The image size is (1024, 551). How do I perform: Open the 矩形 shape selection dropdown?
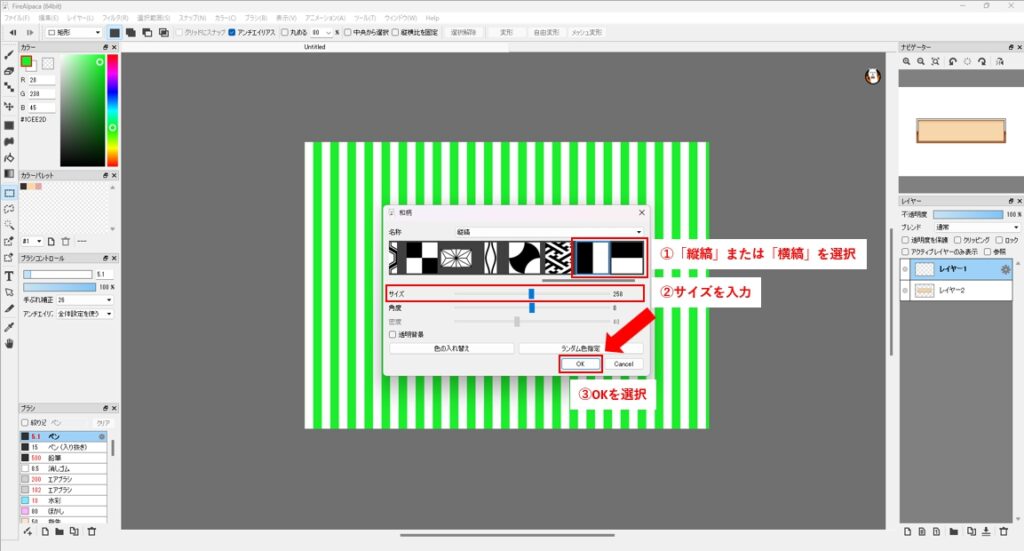74,32
